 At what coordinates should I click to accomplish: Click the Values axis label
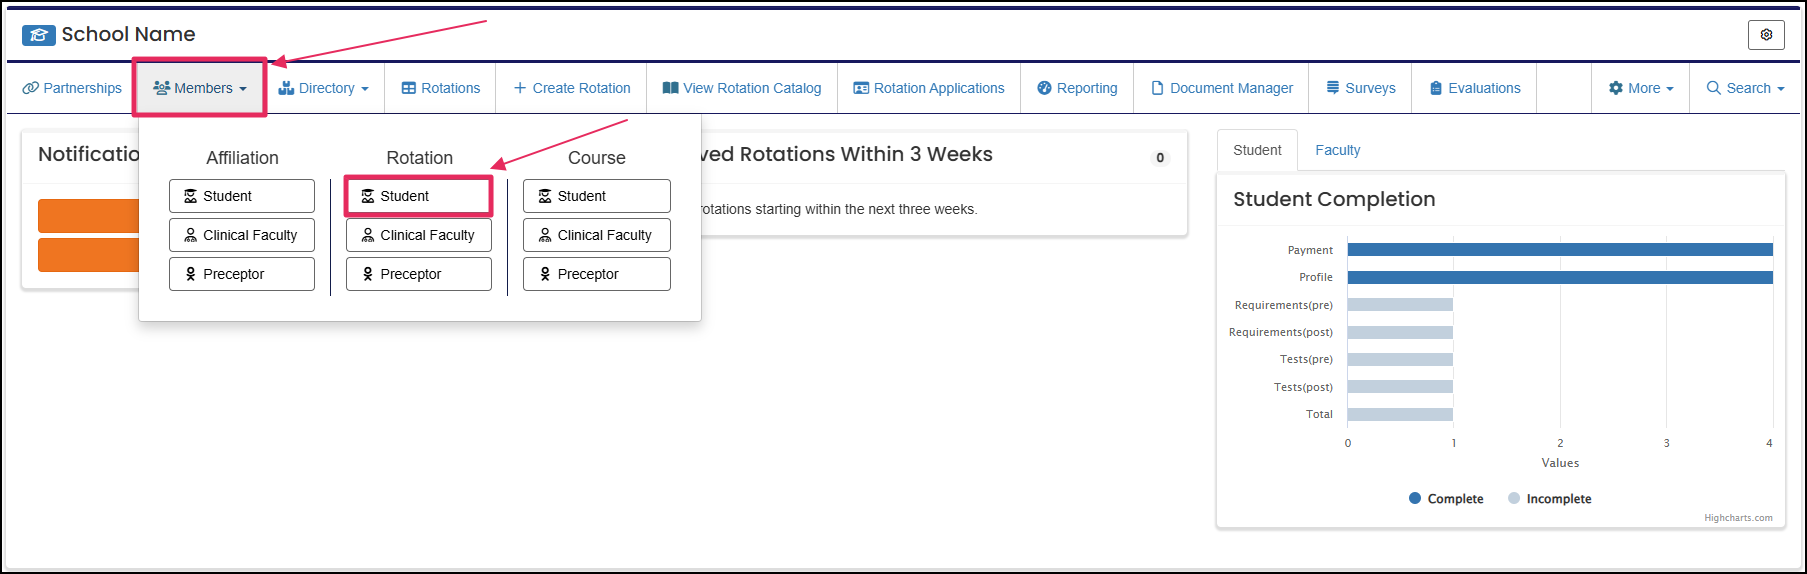coord(1560,463)
